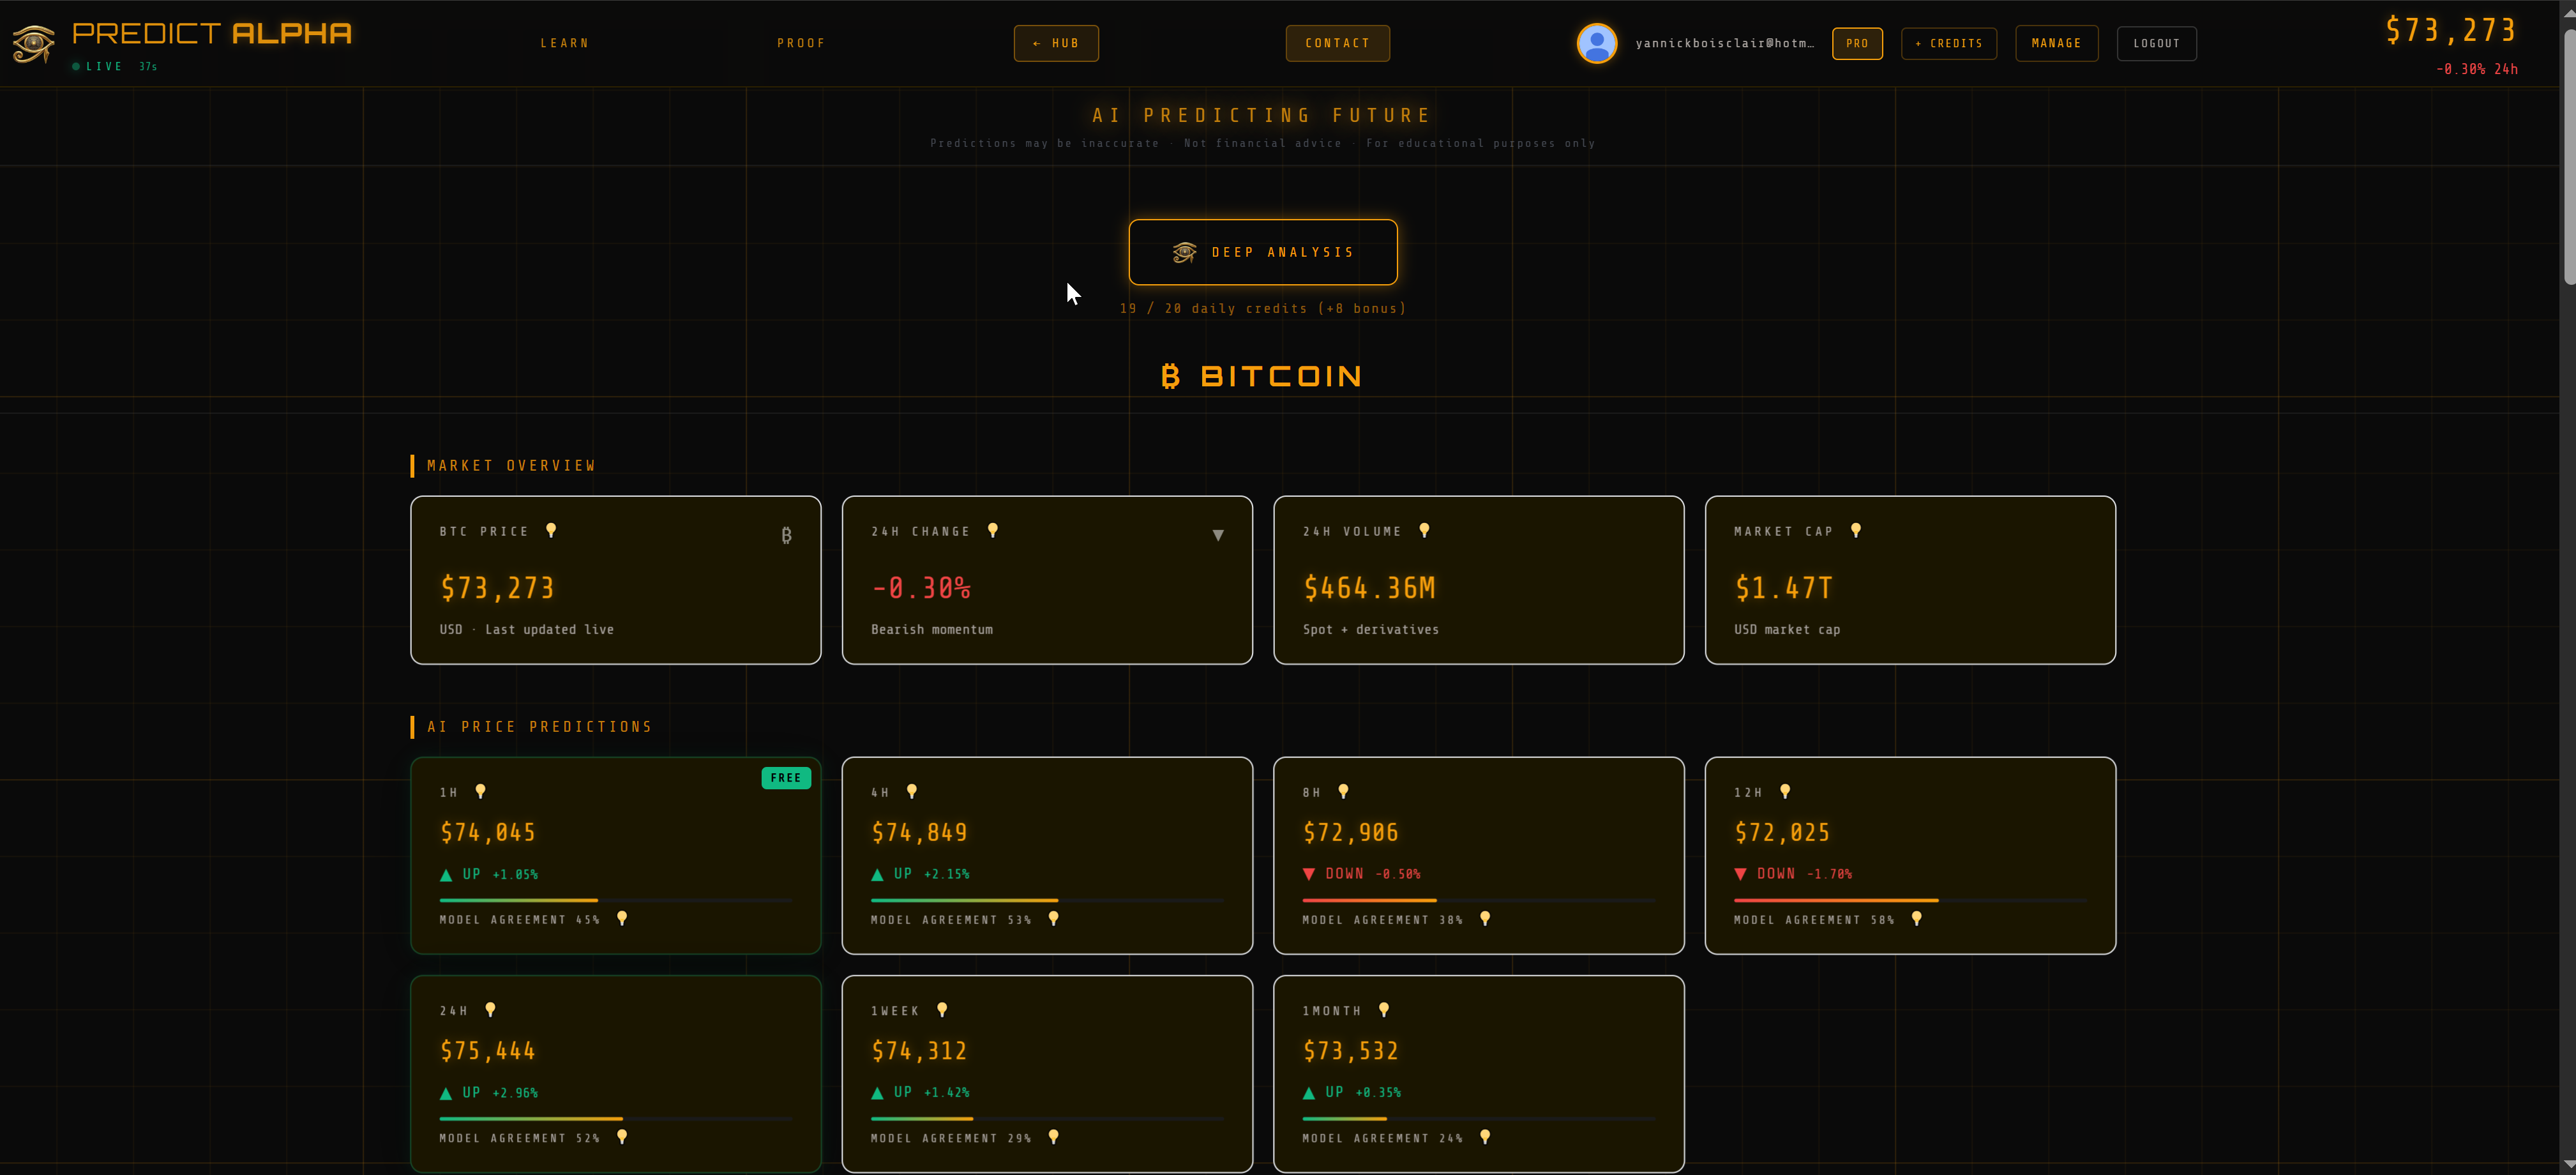Viewport: 2576px width, 1175px height.
Task: Click the LIVE status indicator
Action: click(98, 67)
